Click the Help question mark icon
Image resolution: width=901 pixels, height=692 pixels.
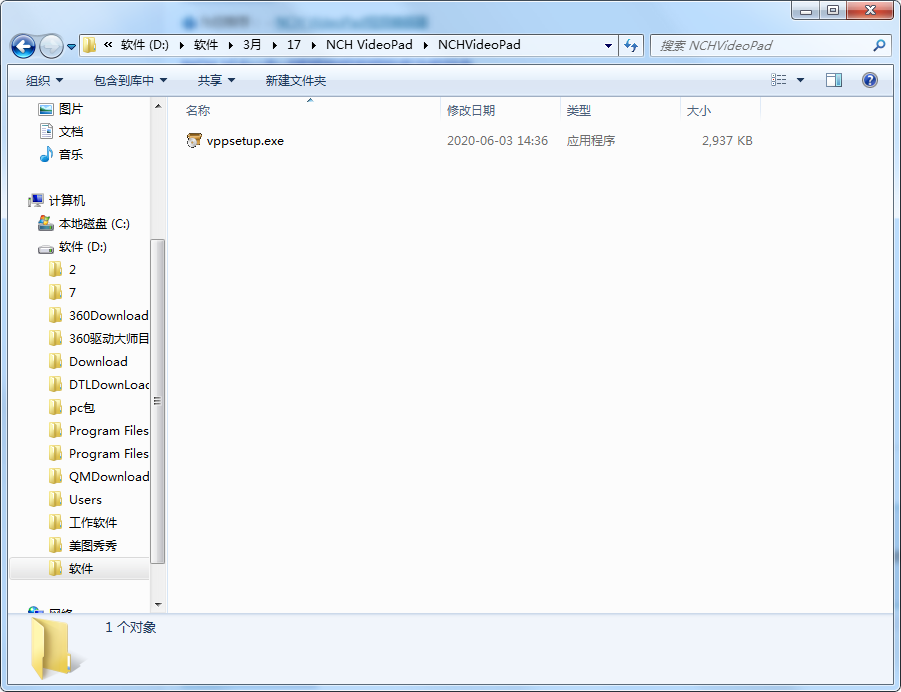[869, 80]
